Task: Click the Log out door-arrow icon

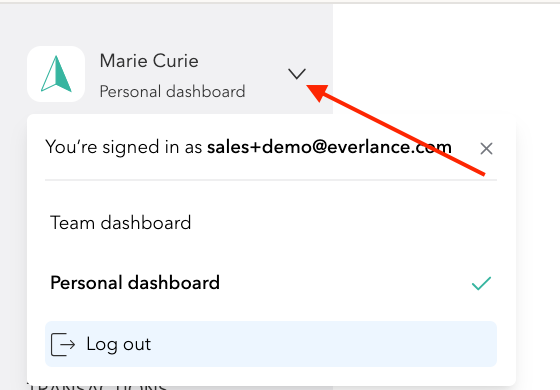Action: pyautogui.click(x=63, y=344)
